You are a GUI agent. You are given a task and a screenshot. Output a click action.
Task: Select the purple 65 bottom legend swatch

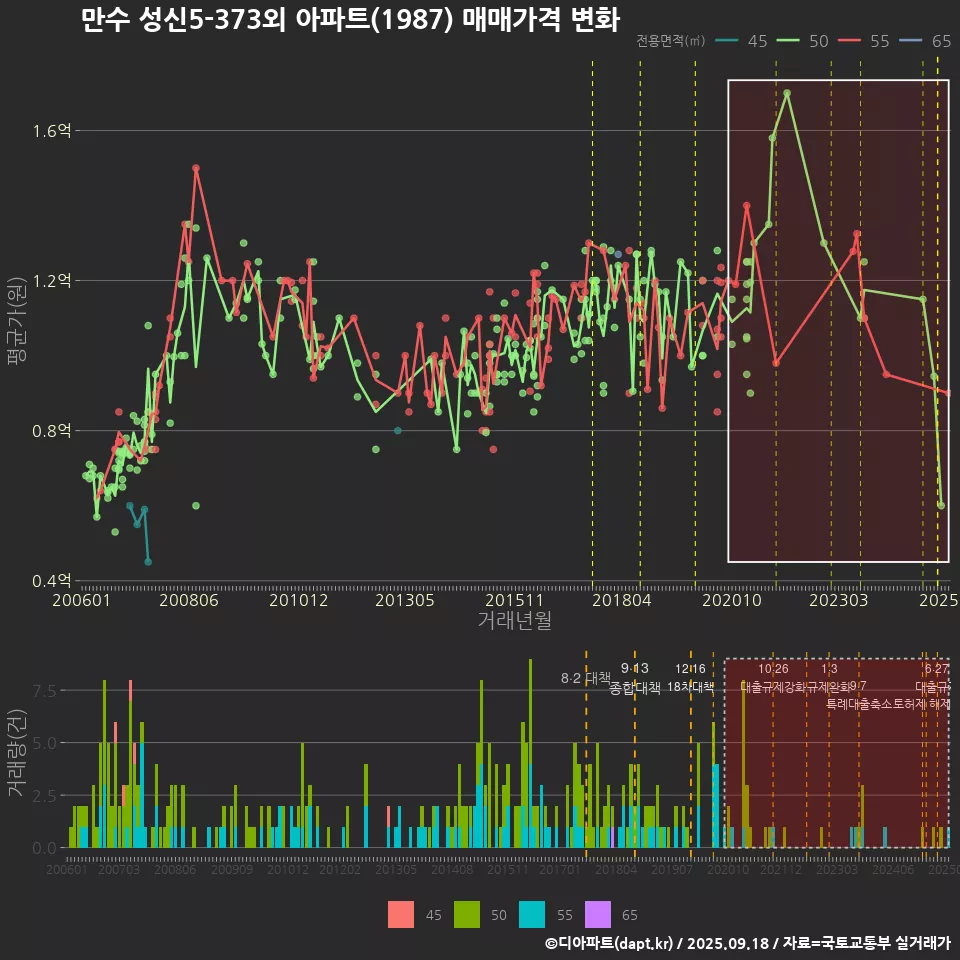[599, 914]
